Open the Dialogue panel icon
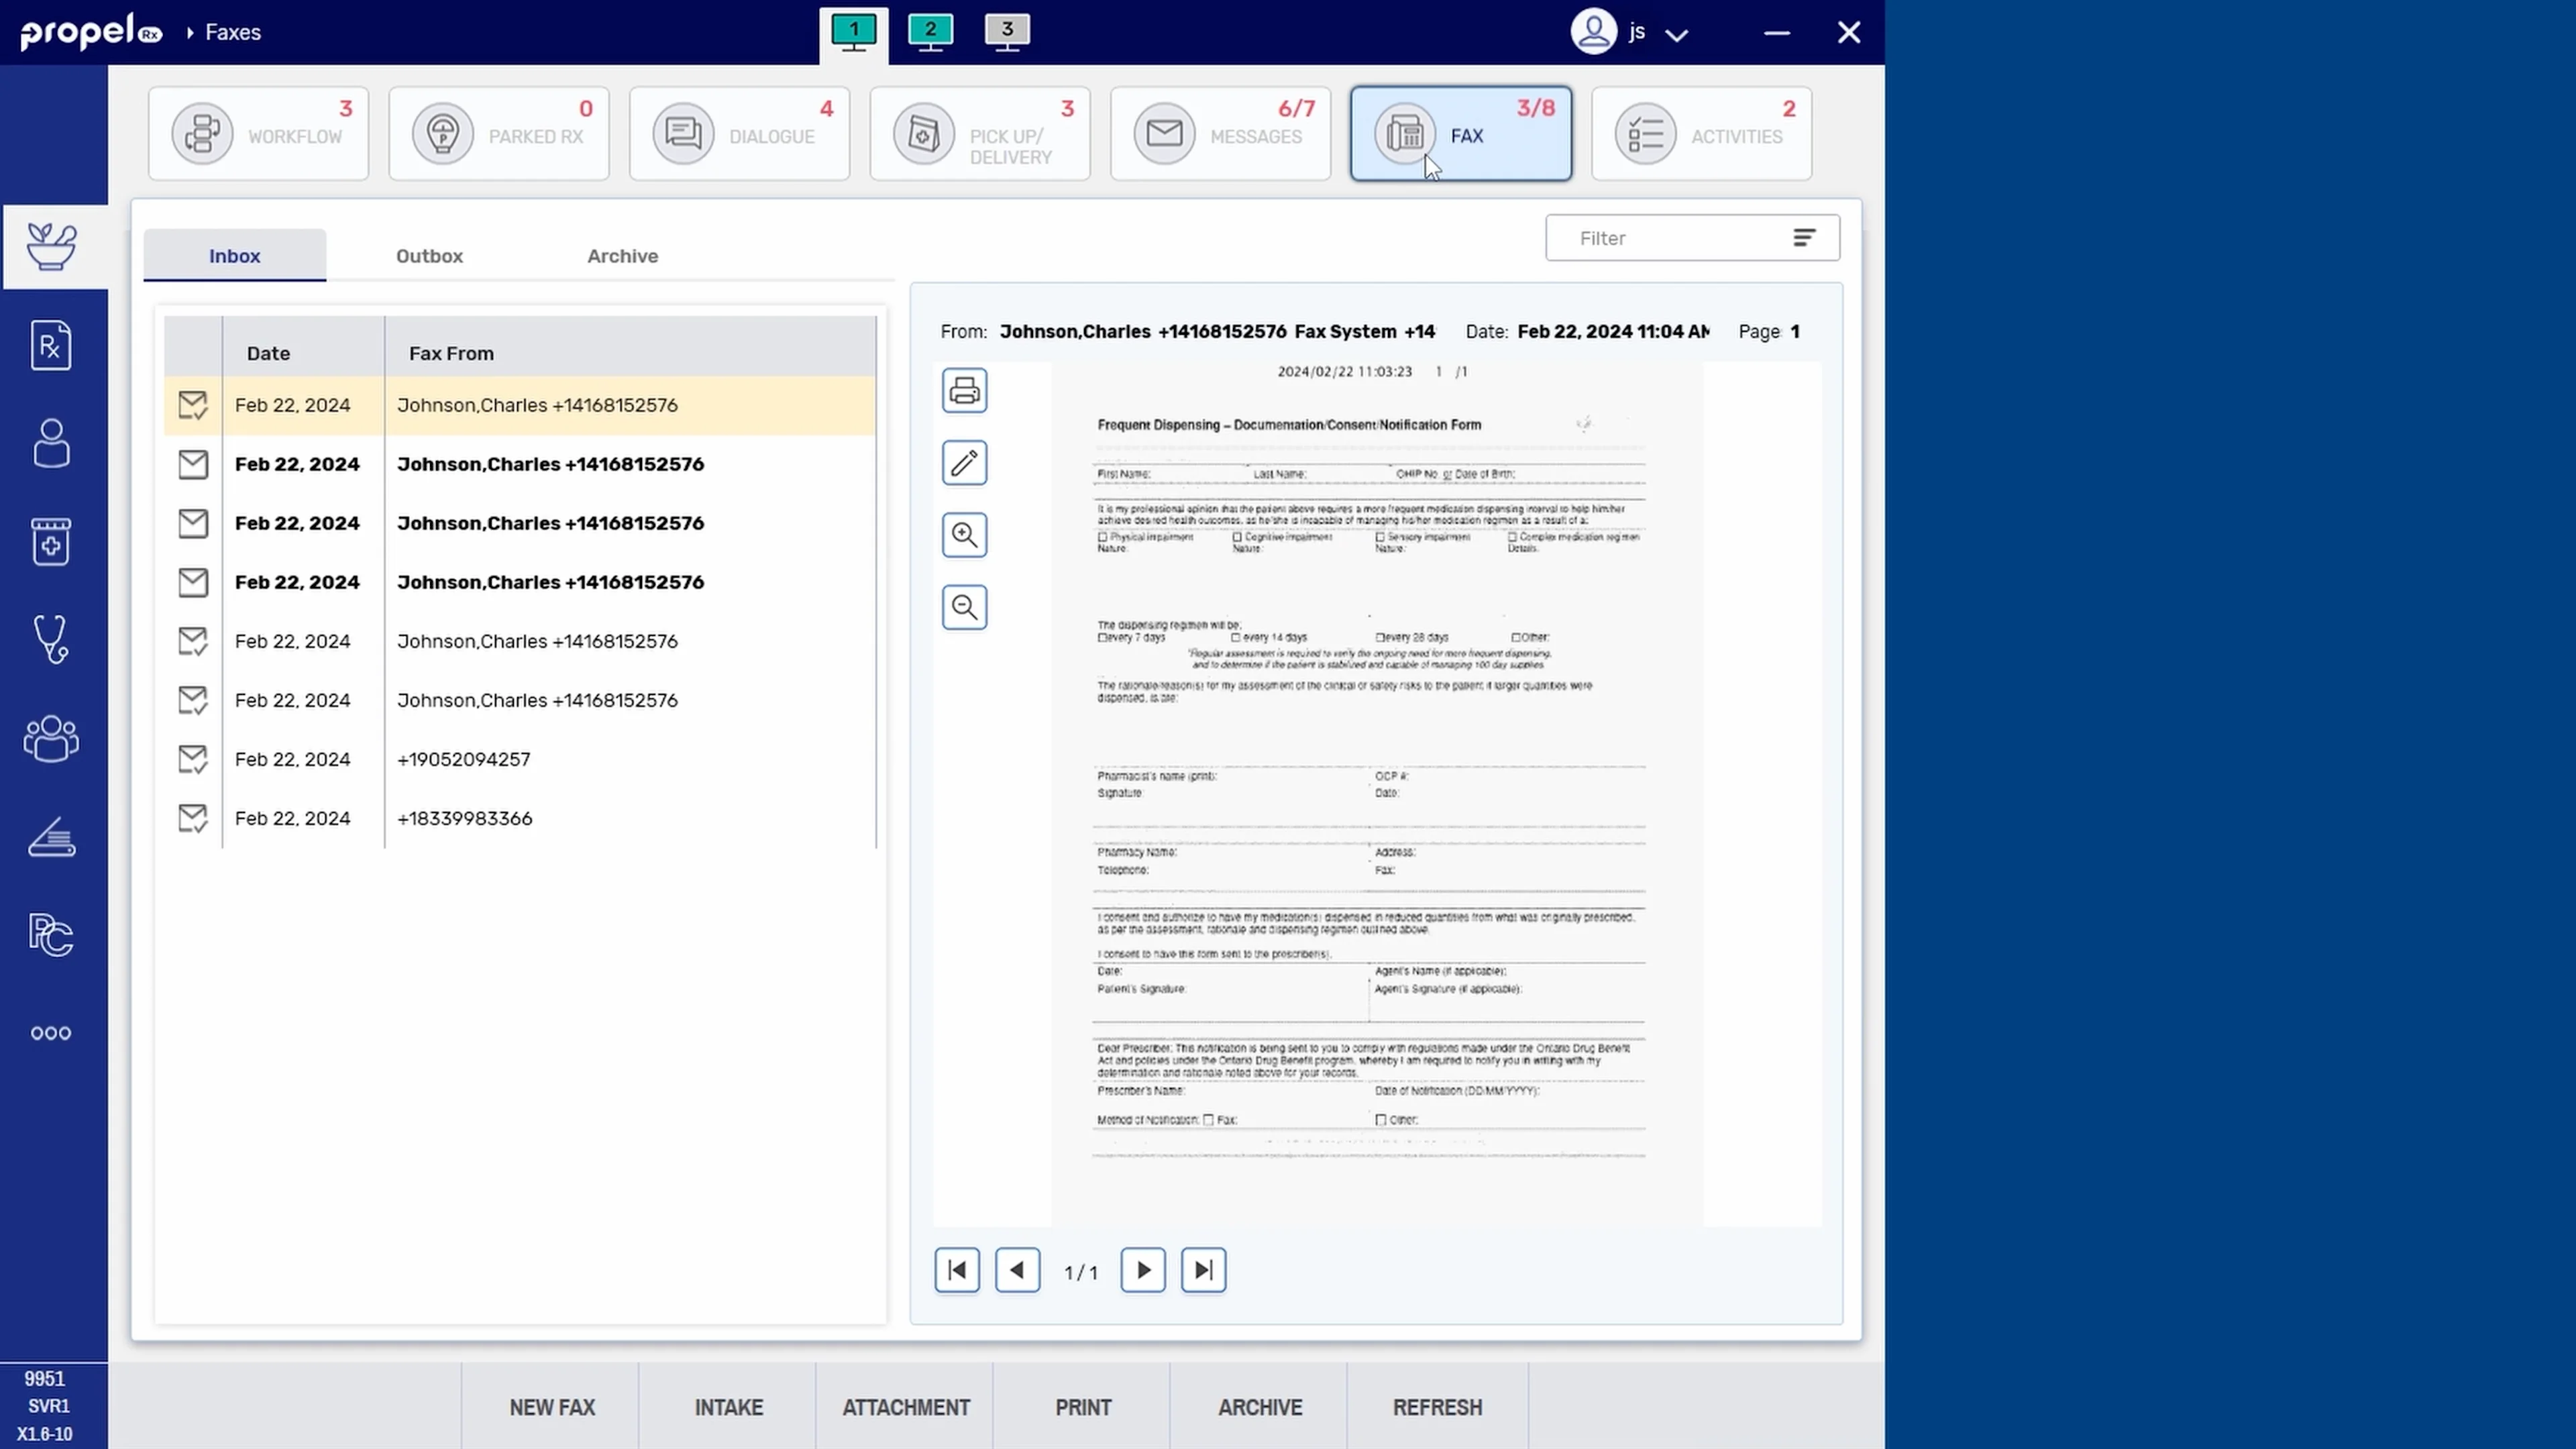This screenshot has width=2576, height=1449. pyautogui.click(x=683, y=133)
